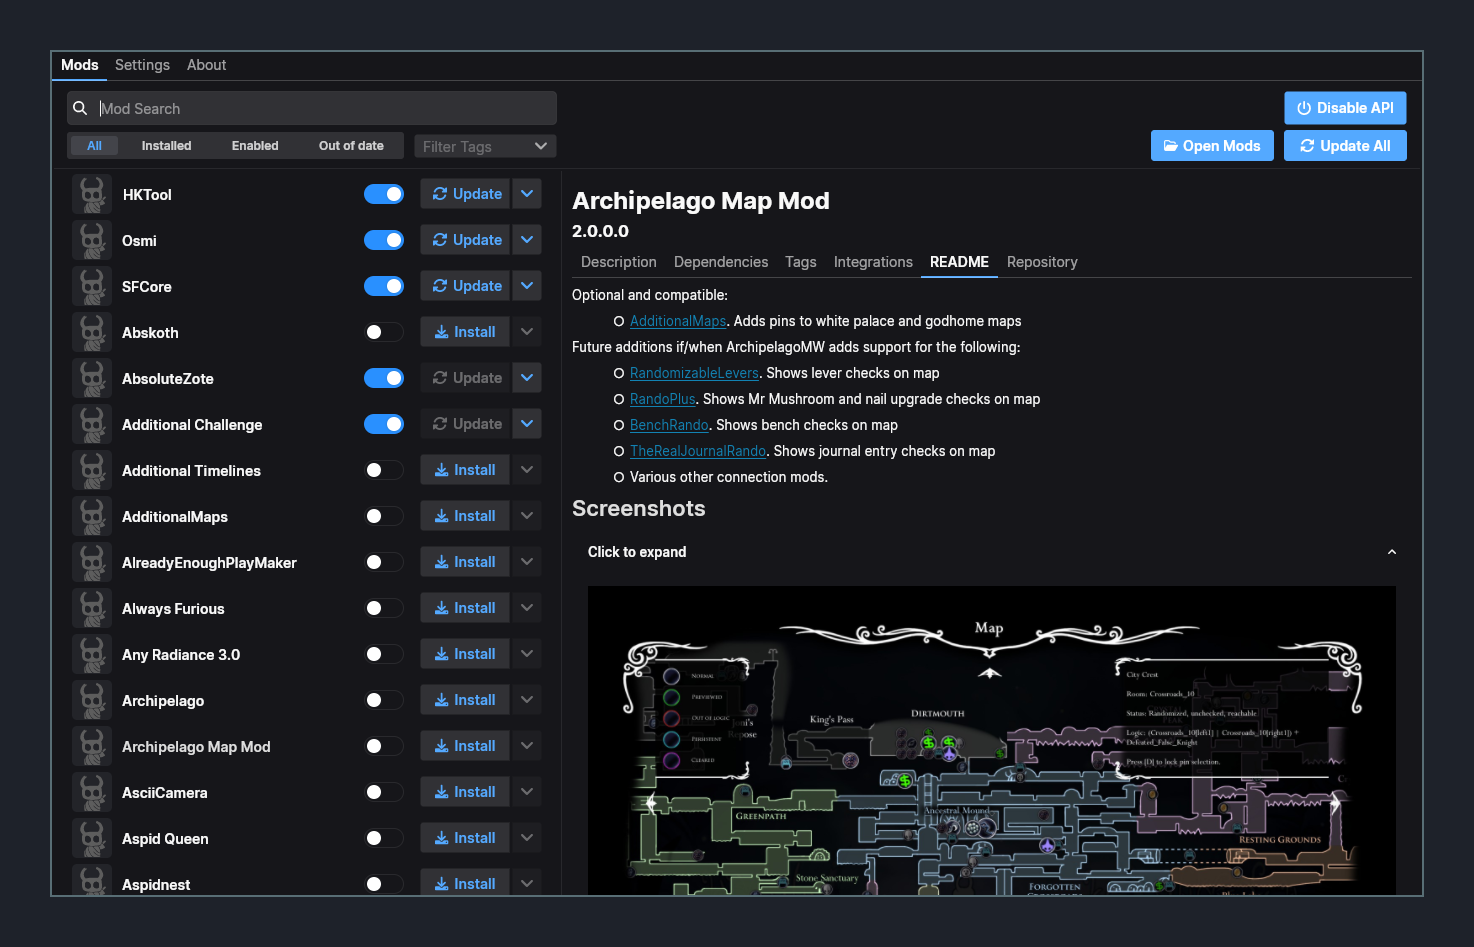Click the Aspid Queen mod icon
The height and width of the screenshot is (947, 1474).
pyautogui.click(x=92, y=838)
